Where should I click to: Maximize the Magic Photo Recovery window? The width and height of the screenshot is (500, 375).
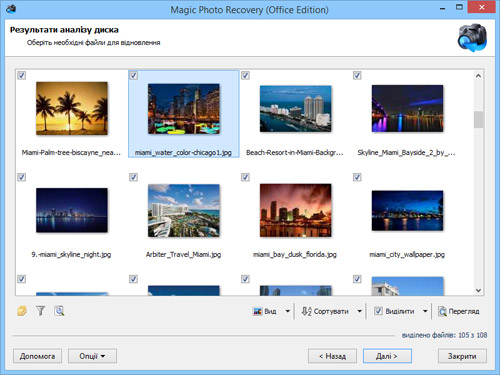459,7
